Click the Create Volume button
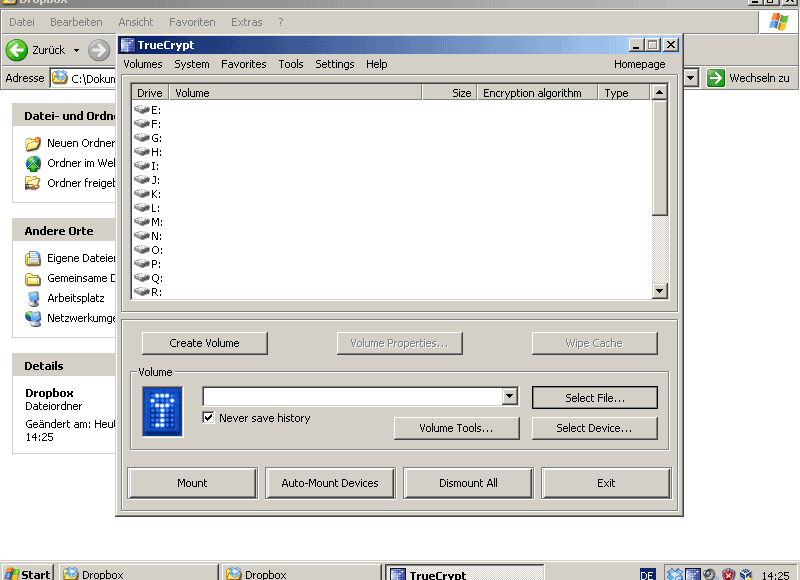 coord(205,343)
